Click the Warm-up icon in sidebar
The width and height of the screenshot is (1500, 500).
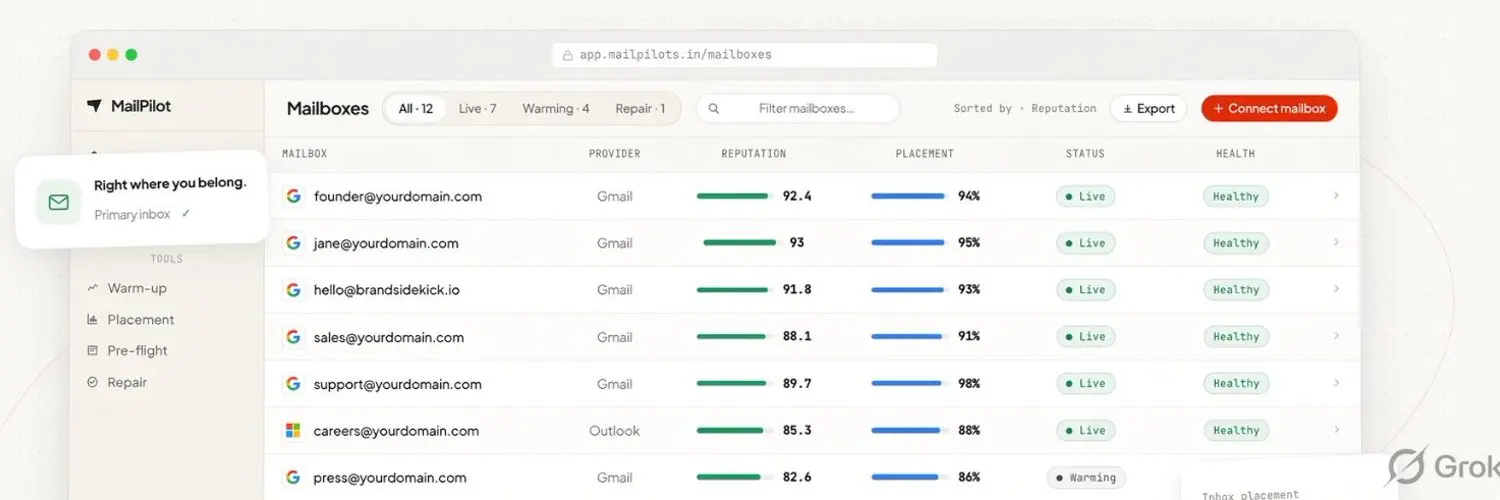click(x=93, y=288)
